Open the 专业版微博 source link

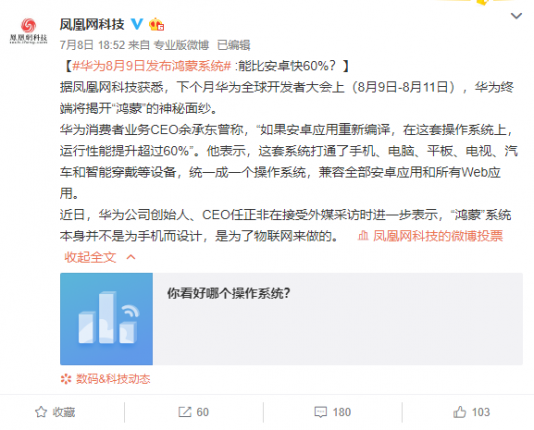point(181,45)
